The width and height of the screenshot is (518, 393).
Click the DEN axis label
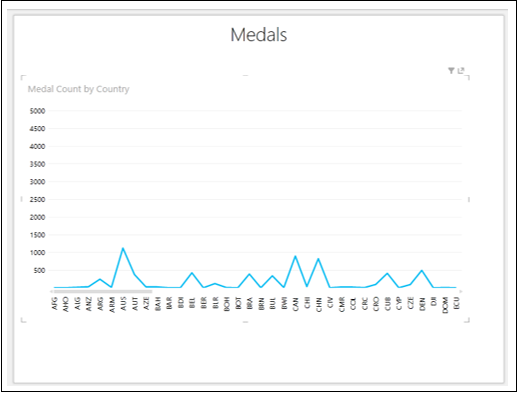click(x=422, y=304)
